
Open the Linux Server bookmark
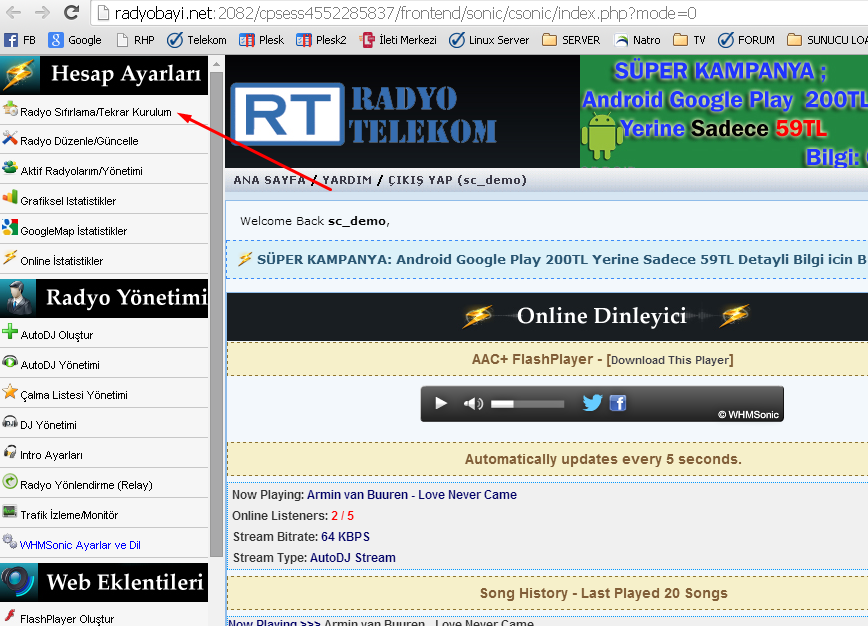point(489,40)
